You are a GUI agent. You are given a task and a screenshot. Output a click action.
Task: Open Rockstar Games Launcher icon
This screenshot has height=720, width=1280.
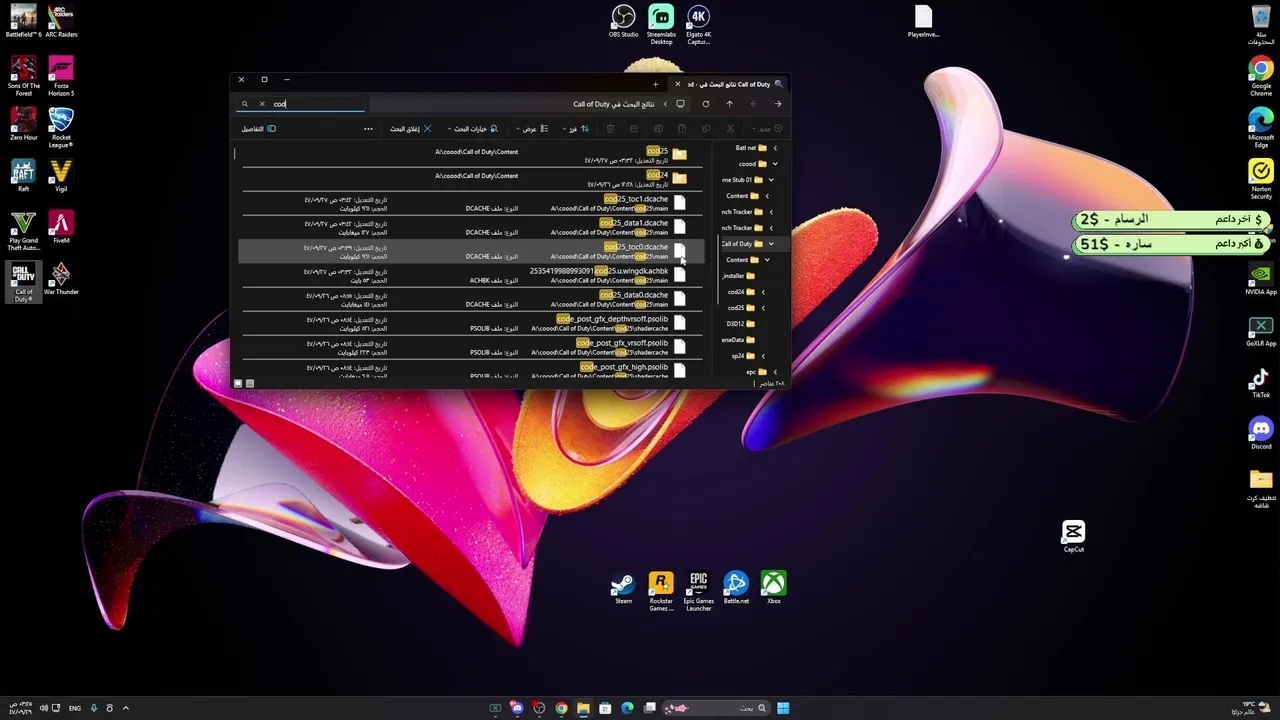pos(661,591)
